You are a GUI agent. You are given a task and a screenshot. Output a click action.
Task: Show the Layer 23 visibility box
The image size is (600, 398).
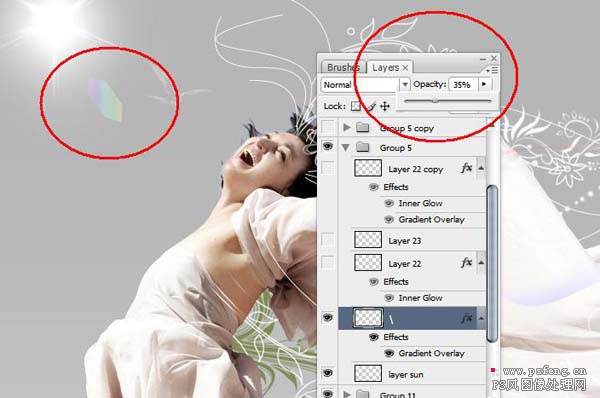pos(328,240)
